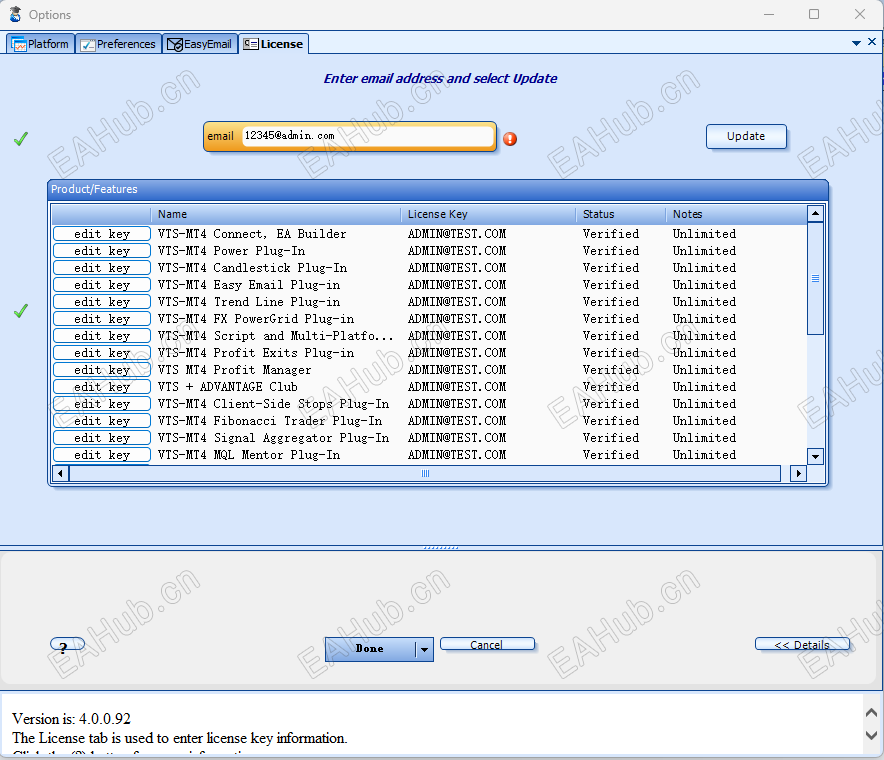Viewport: 884px width, 760px height.
Task: Click license key of VTS-MT4 Power Plug-In
Action: pos(457,250)
